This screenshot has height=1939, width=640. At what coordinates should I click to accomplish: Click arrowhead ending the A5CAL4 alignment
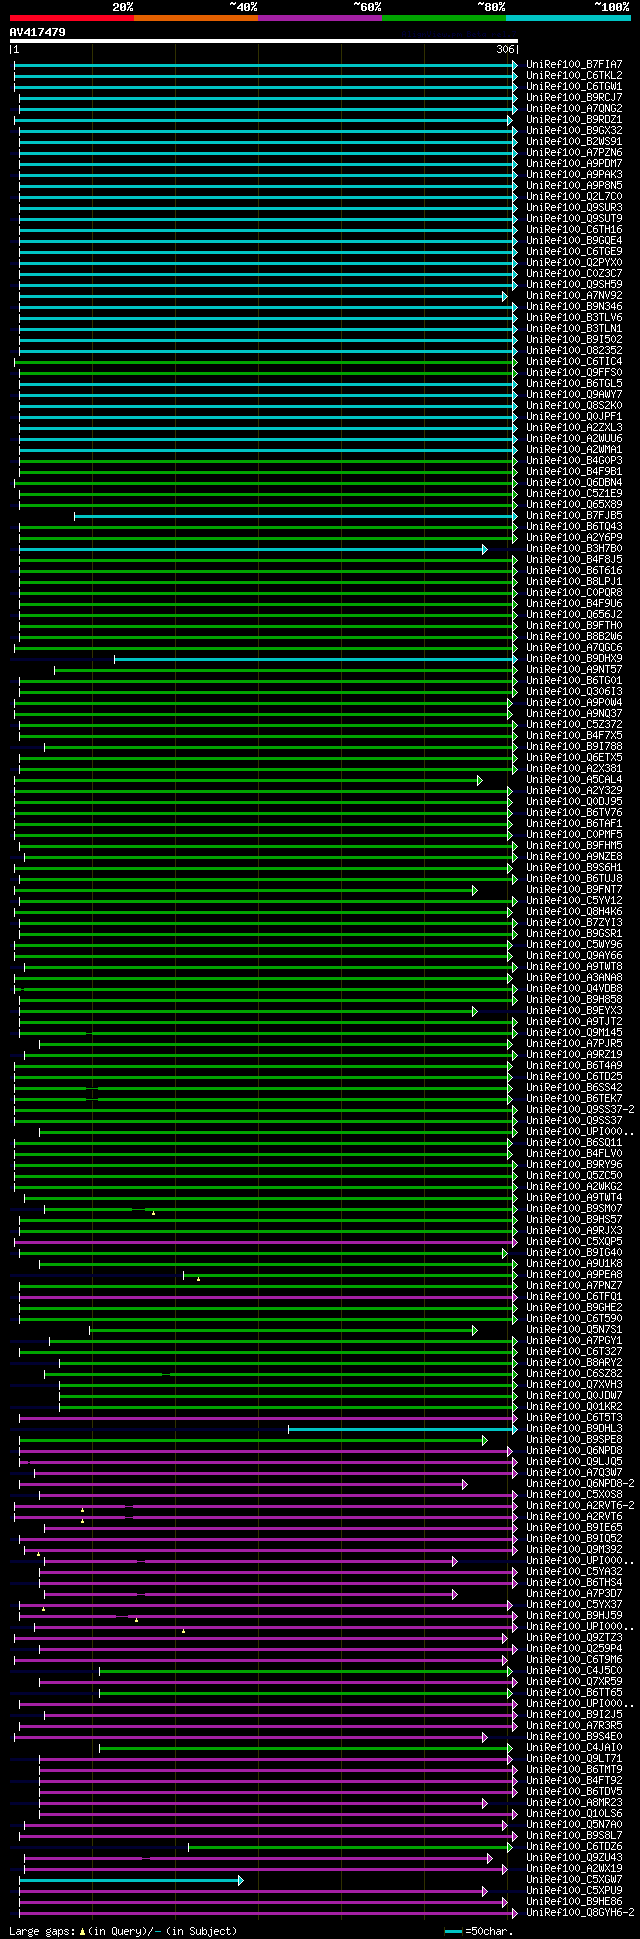tap(480, 780)
